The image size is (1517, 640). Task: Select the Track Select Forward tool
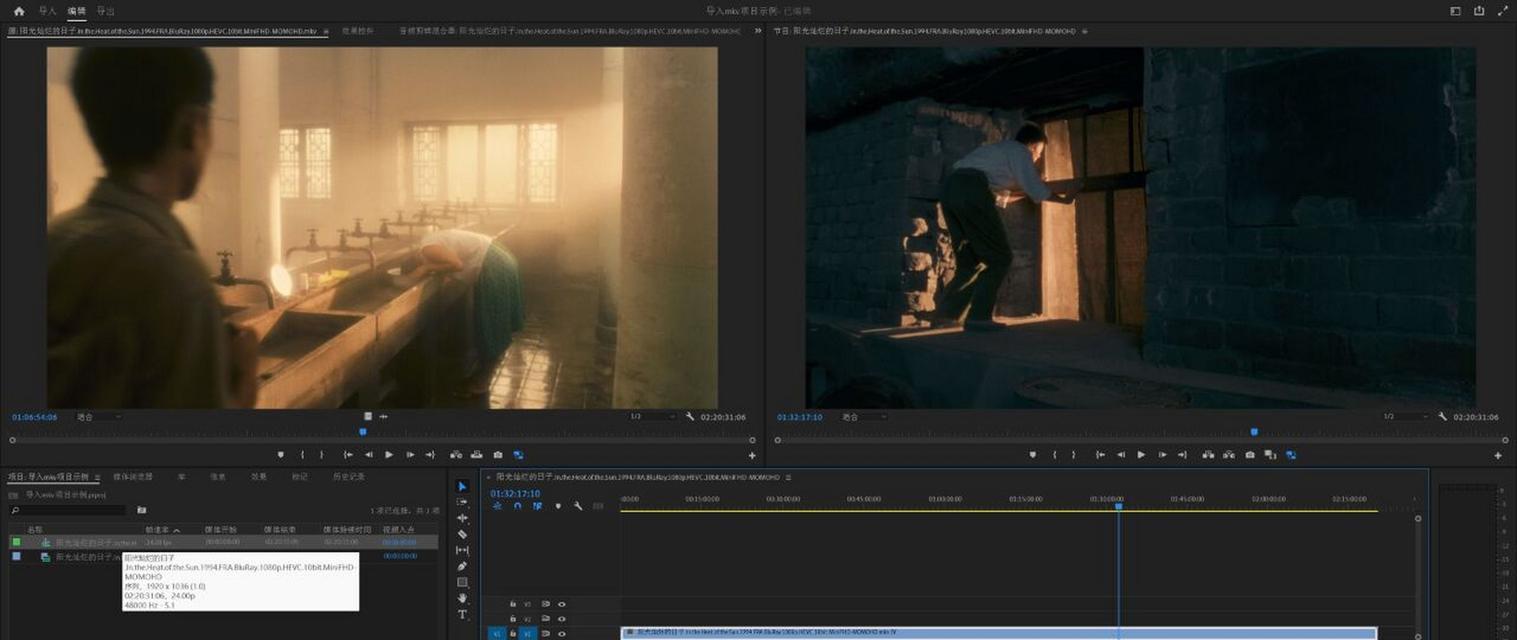(462, 502)
